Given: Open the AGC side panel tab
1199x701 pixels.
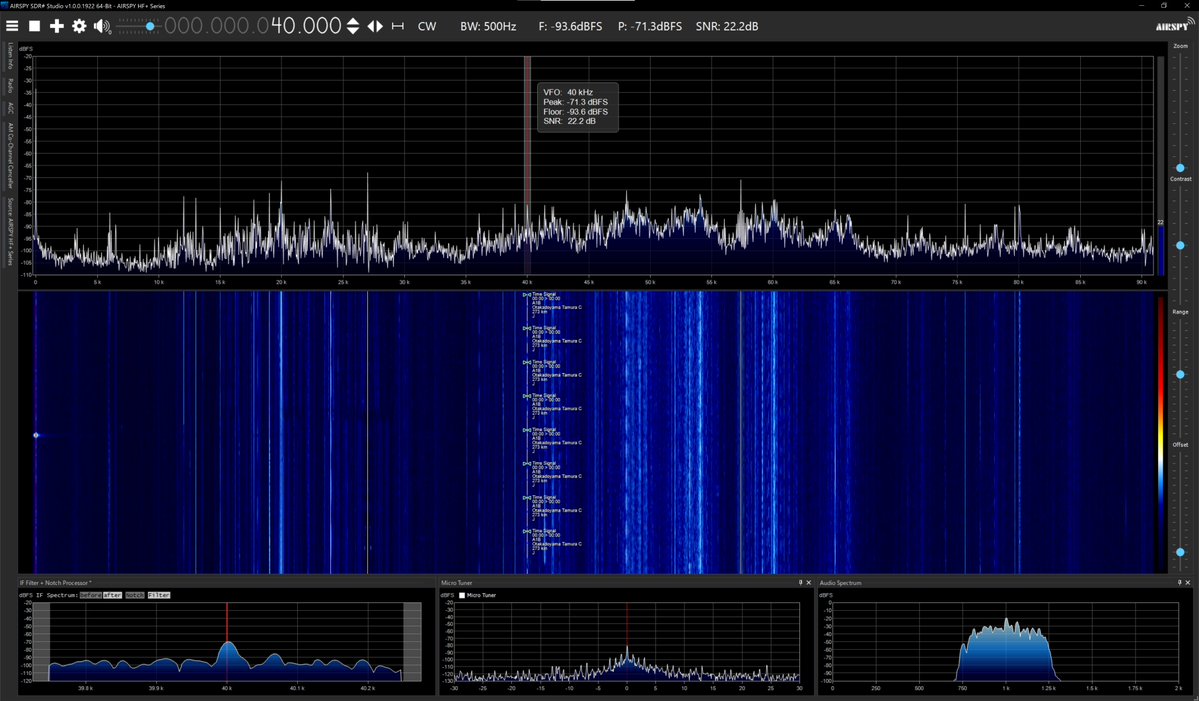Looking at the screenshot, I should pyautogui.click(x=10, y=108).
